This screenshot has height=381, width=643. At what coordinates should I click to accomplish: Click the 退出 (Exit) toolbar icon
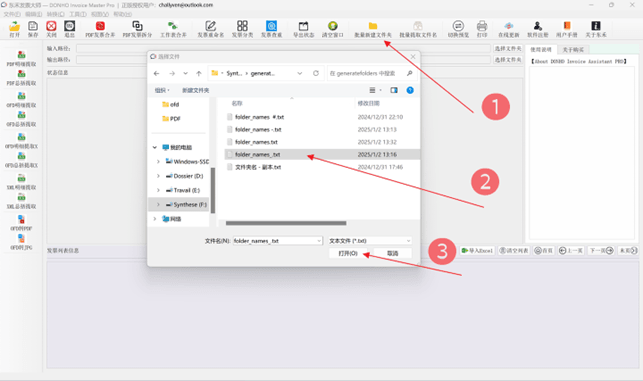(70, 26)
